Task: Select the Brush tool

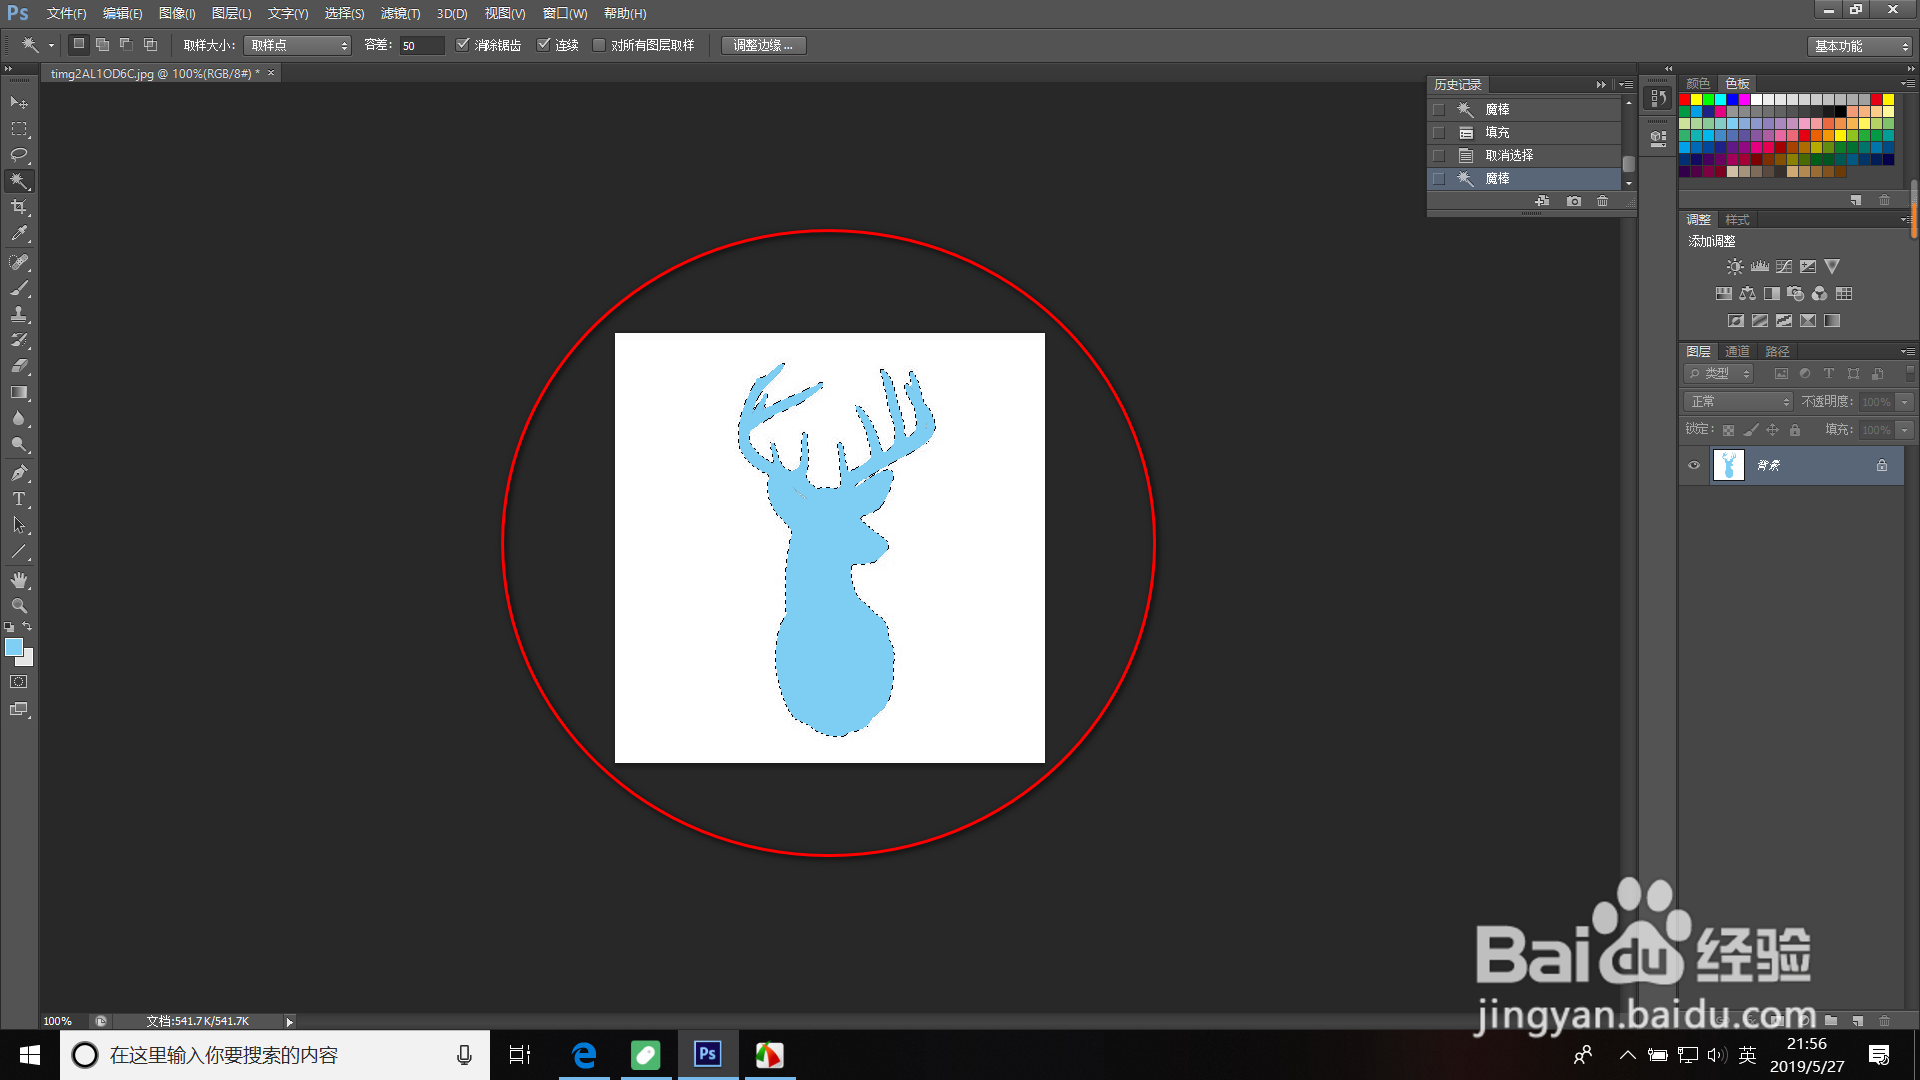Action: (x=19, y=288)
